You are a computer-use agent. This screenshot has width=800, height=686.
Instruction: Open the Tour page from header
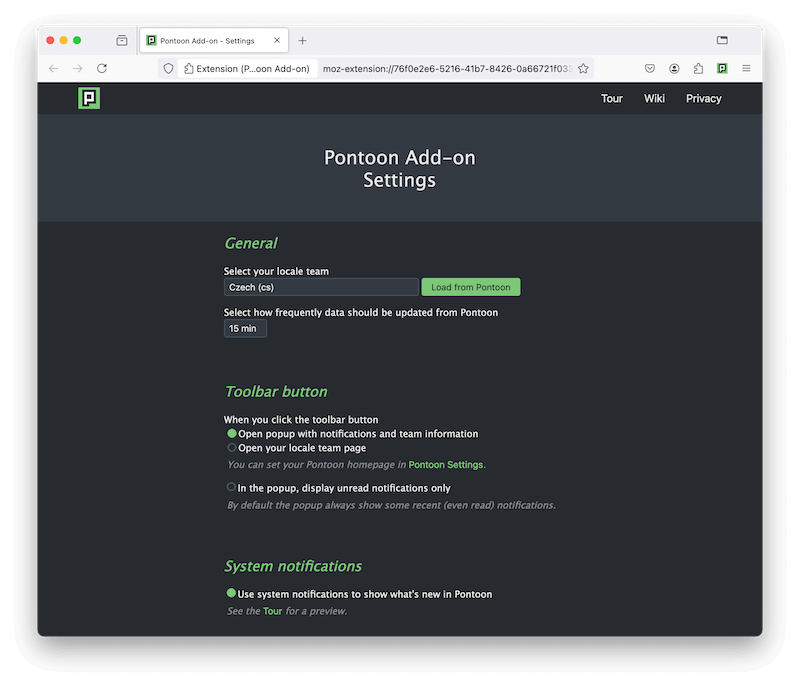click(612, 98)
